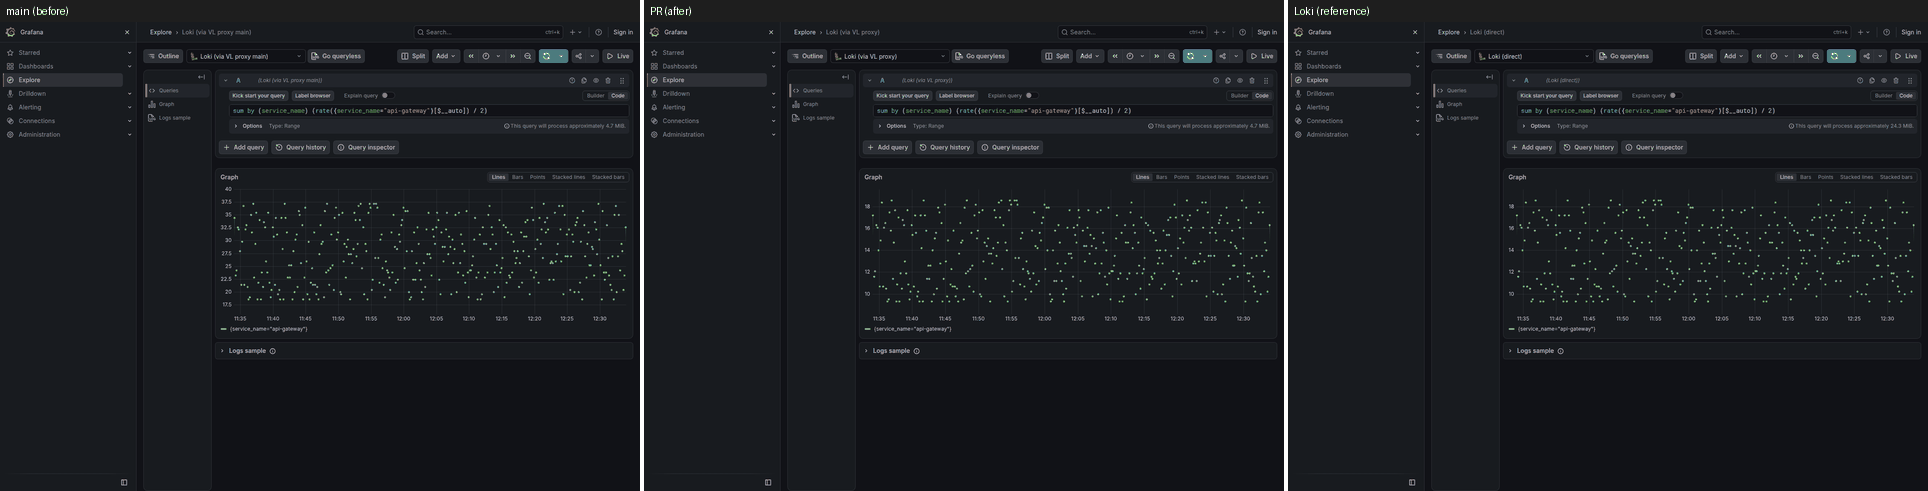Screen dimensions: 1928x491
Task: Open Connections menu in PR (after) sidebar
Action: click(681, 121)
